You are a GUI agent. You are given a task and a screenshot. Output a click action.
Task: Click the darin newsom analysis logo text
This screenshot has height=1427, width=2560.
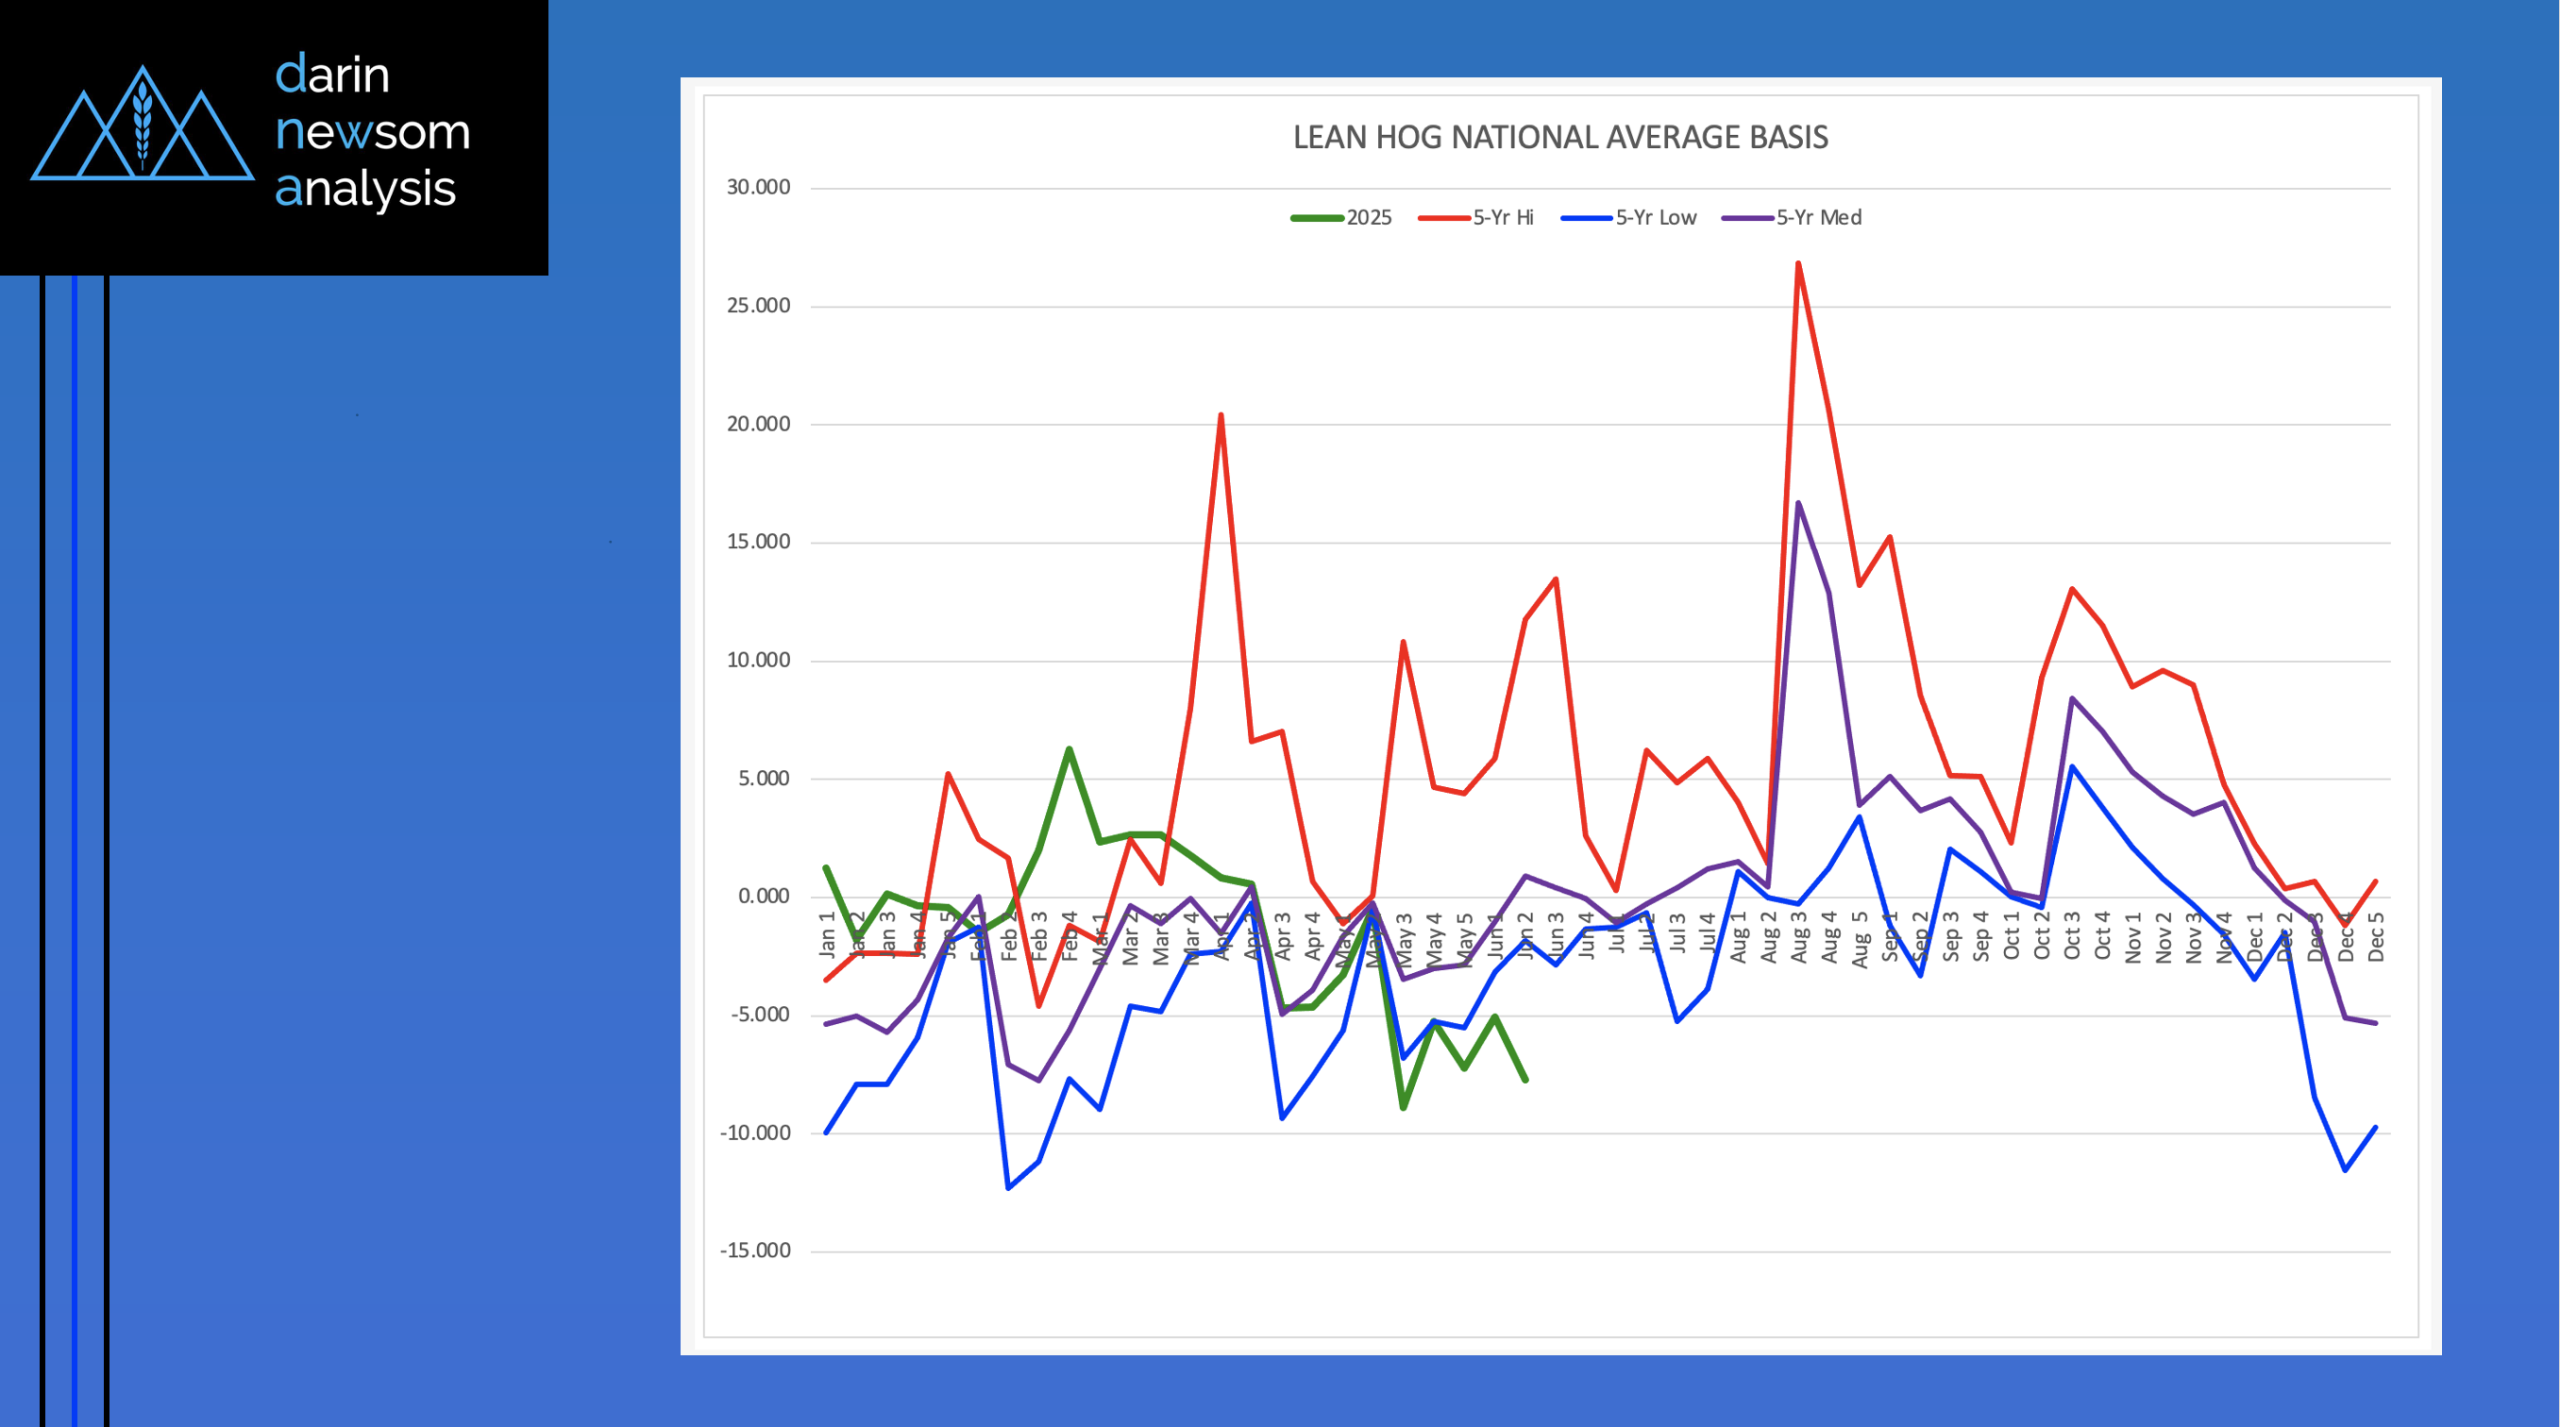pyautogui.click(x=371, y=132)
